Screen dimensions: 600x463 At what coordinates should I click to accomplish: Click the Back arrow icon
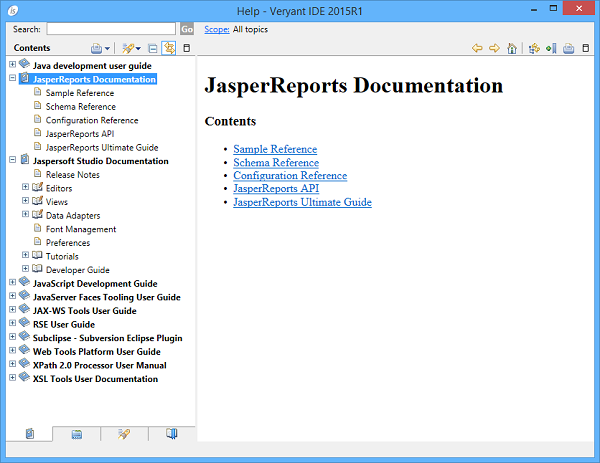point(477,47)
